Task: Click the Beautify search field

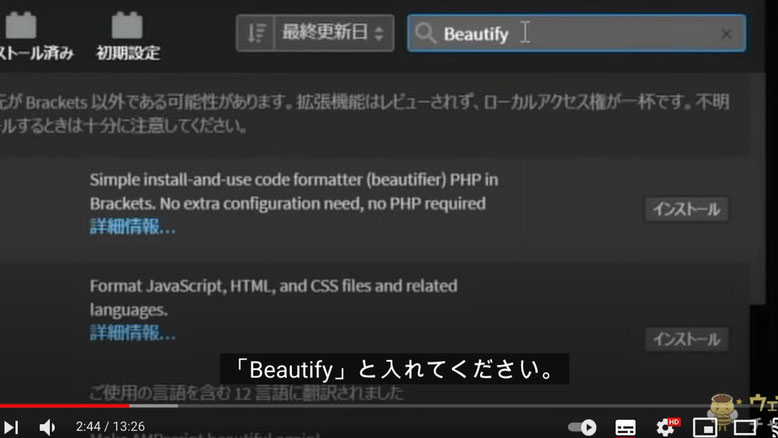Action: 576,33
